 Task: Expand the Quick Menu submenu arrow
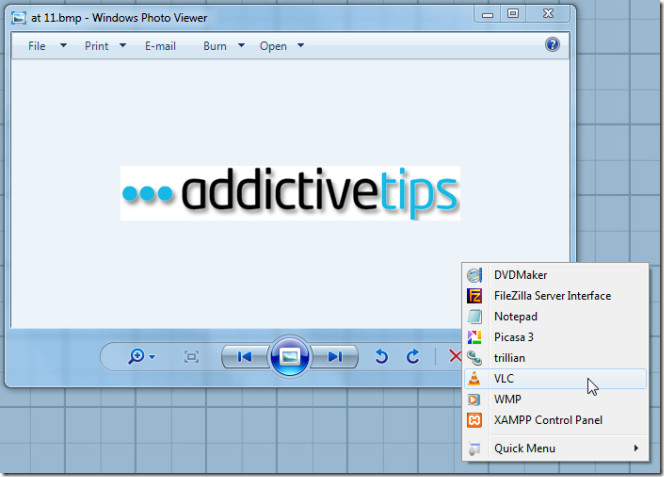(x=636, y=448)
